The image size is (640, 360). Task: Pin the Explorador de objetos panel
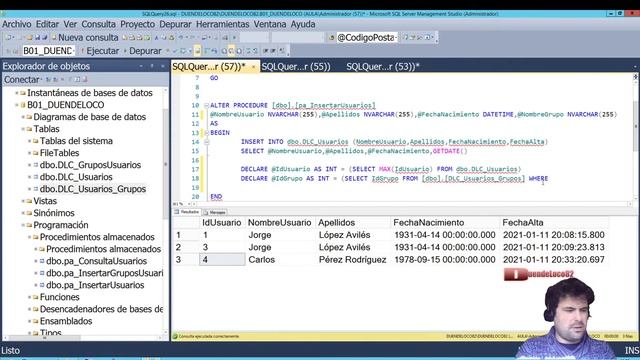pos(152,66)
